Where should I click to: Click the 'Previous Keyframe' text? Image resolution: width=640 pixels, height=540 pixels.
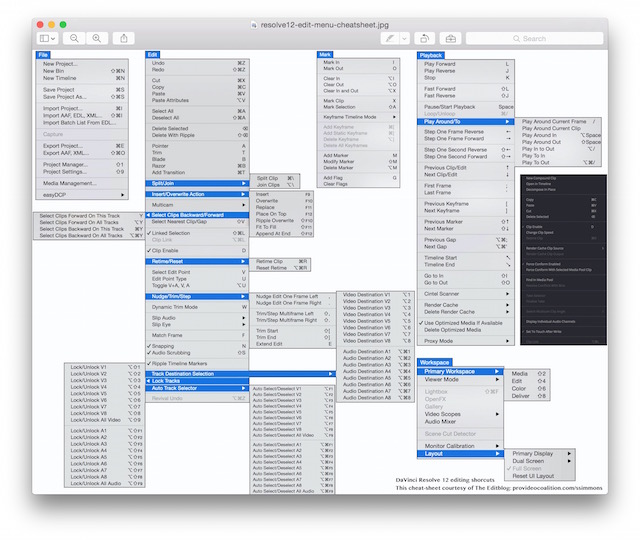pos(446,204)
